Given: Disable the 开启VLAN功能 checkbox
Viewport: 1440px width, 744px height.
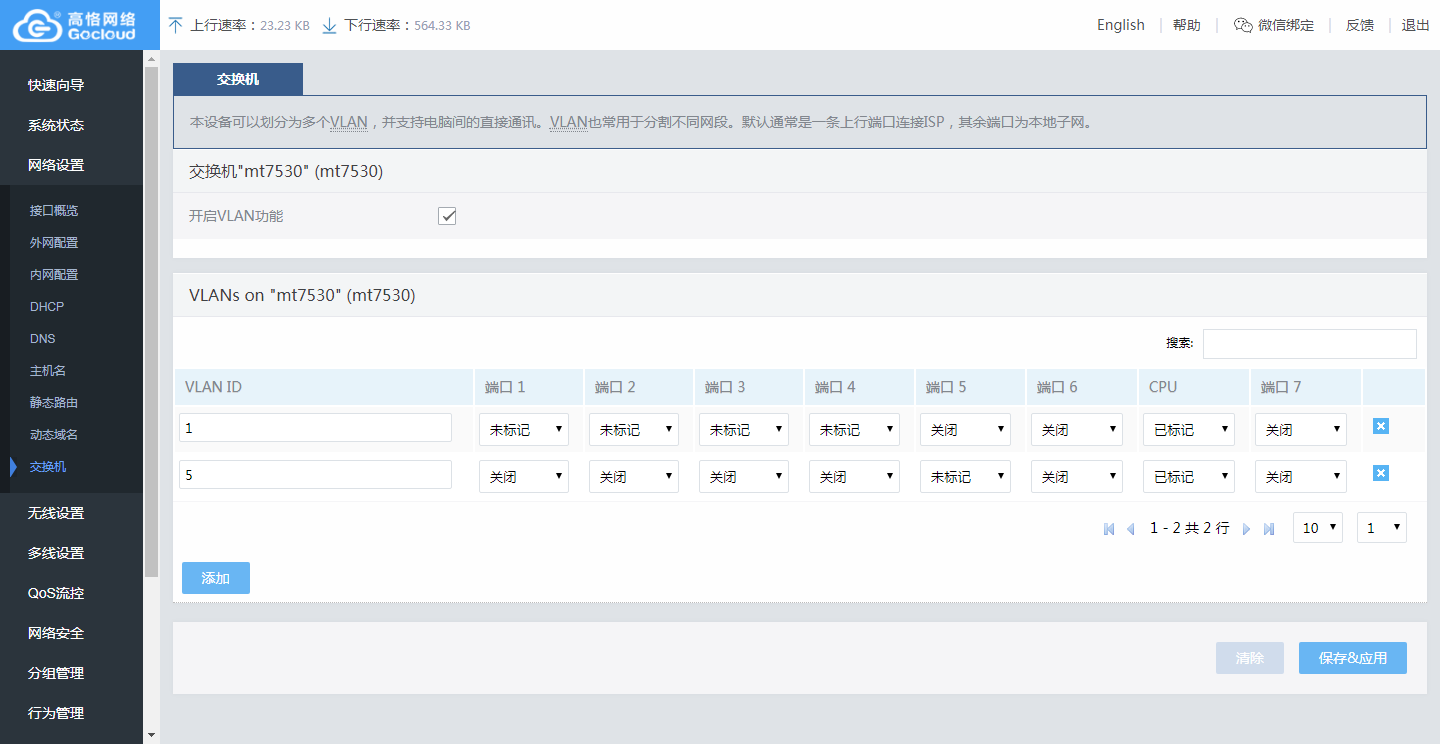Looking at the screenshot, I should [x=447, y=216].
